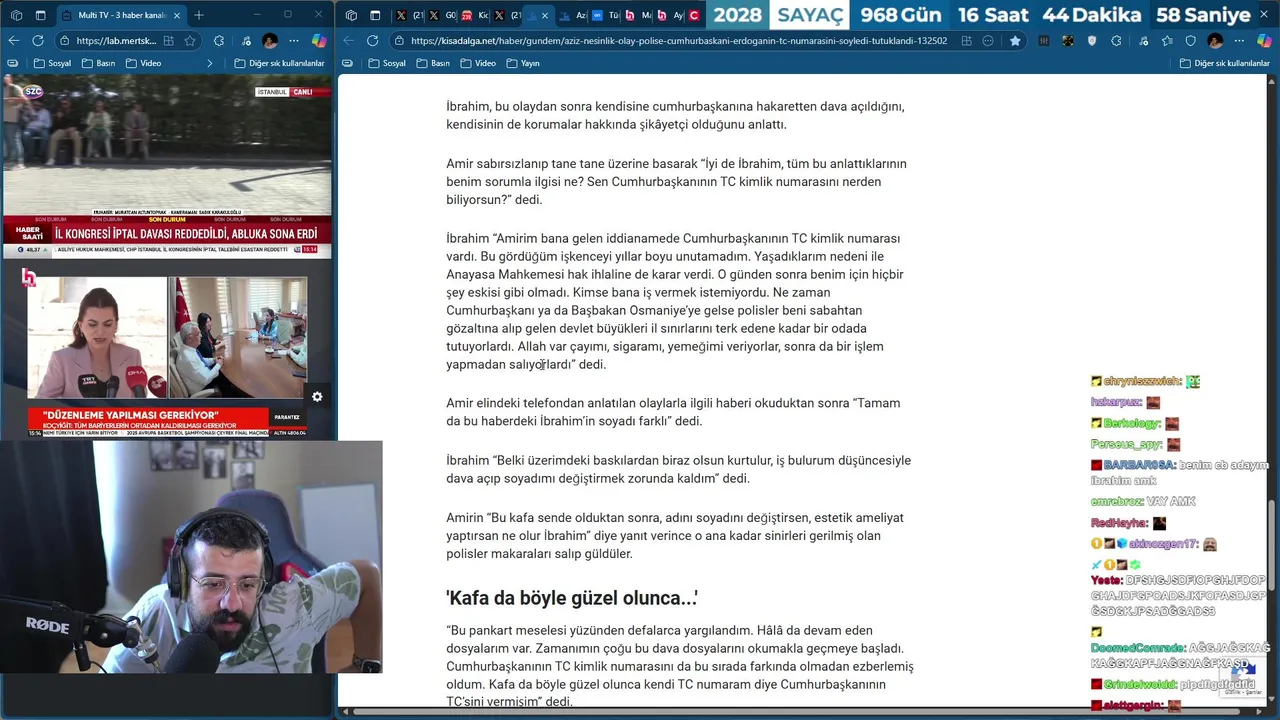This screenshot has height=720, width=1280.
Task: Open workspaces icon in kisadalga window
Action: [351, 15]
